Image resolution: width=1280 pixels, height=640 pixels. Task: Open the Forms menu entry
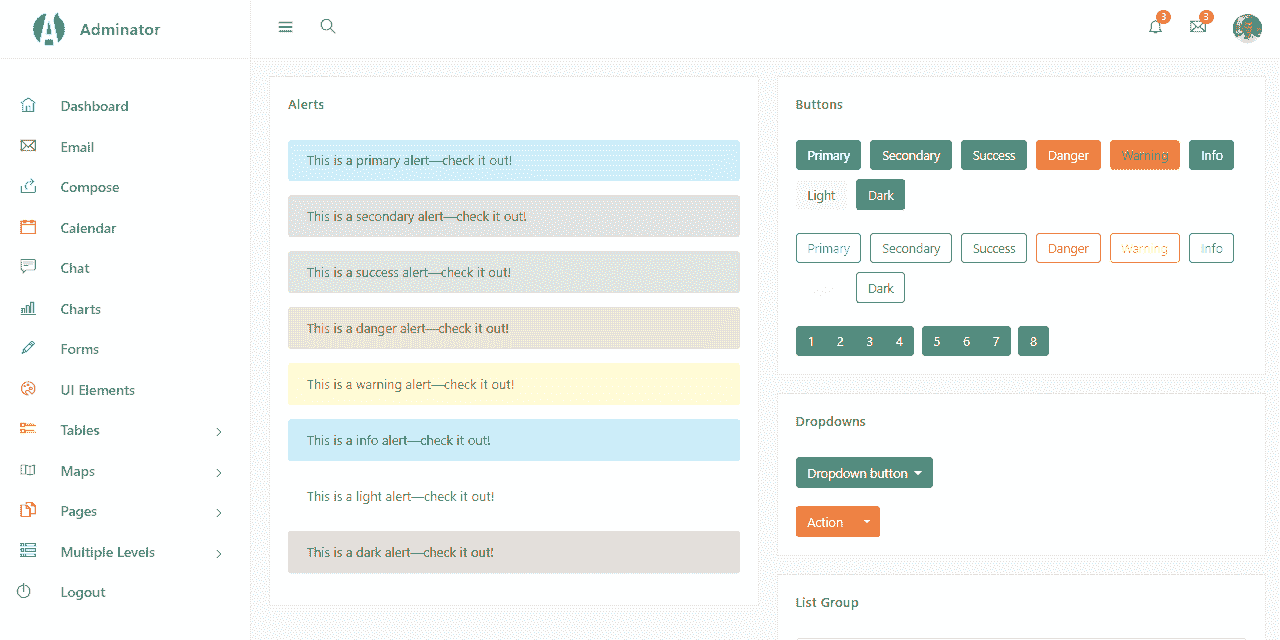pos(79,349)
